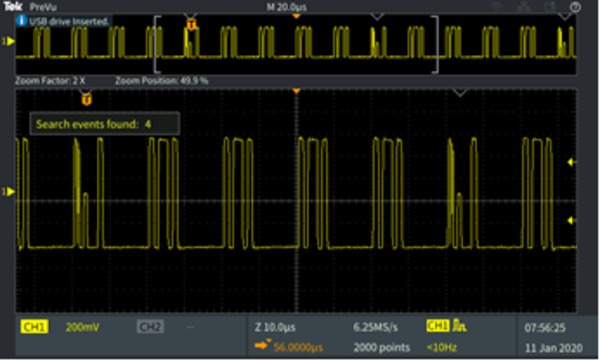
Task: Click the 07:56:25 time readout
Action: pyautogui.click(x=545, y=328)
